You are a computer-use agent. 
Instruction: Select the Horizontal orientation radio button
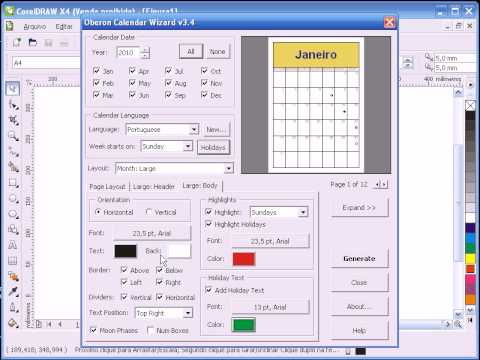pos(98,212)
